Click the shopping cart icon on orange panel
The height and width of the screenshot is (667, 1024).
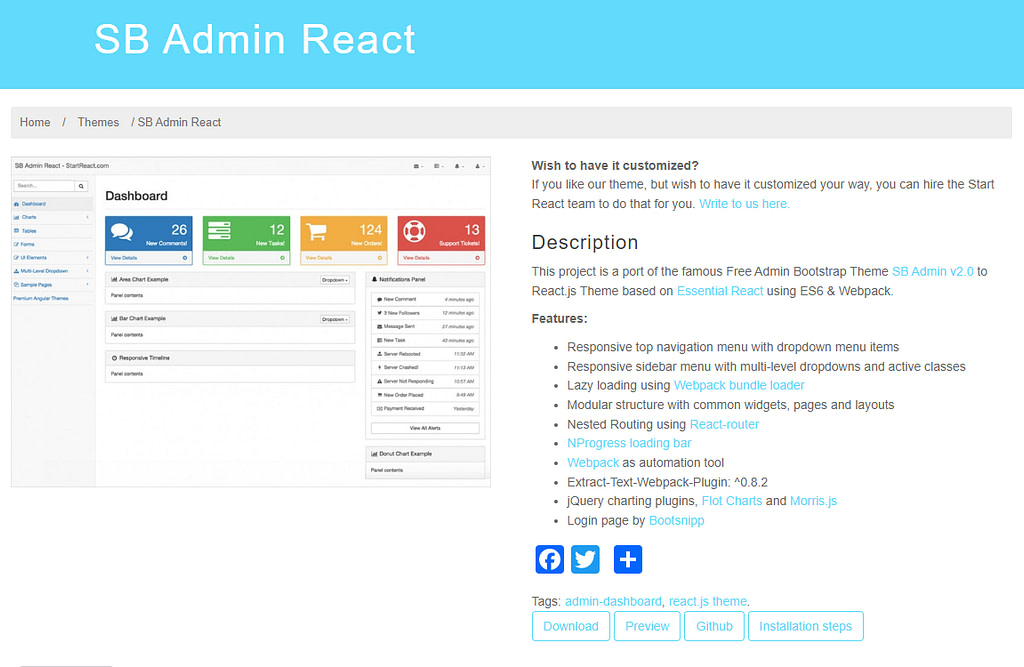click(315, 231)
